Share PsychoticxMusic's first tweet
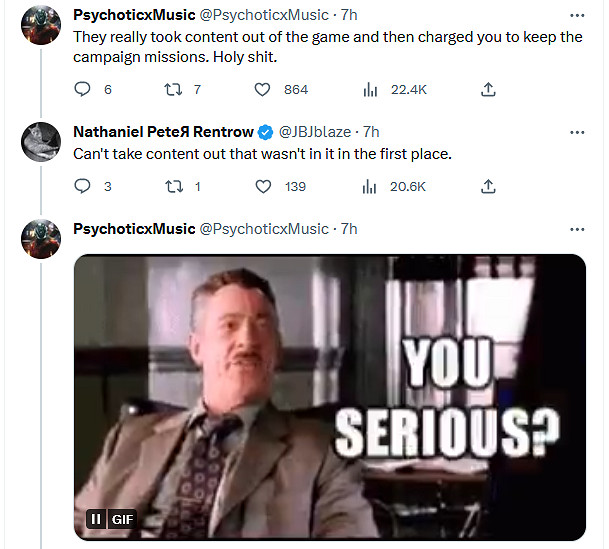 click(488, 90)
